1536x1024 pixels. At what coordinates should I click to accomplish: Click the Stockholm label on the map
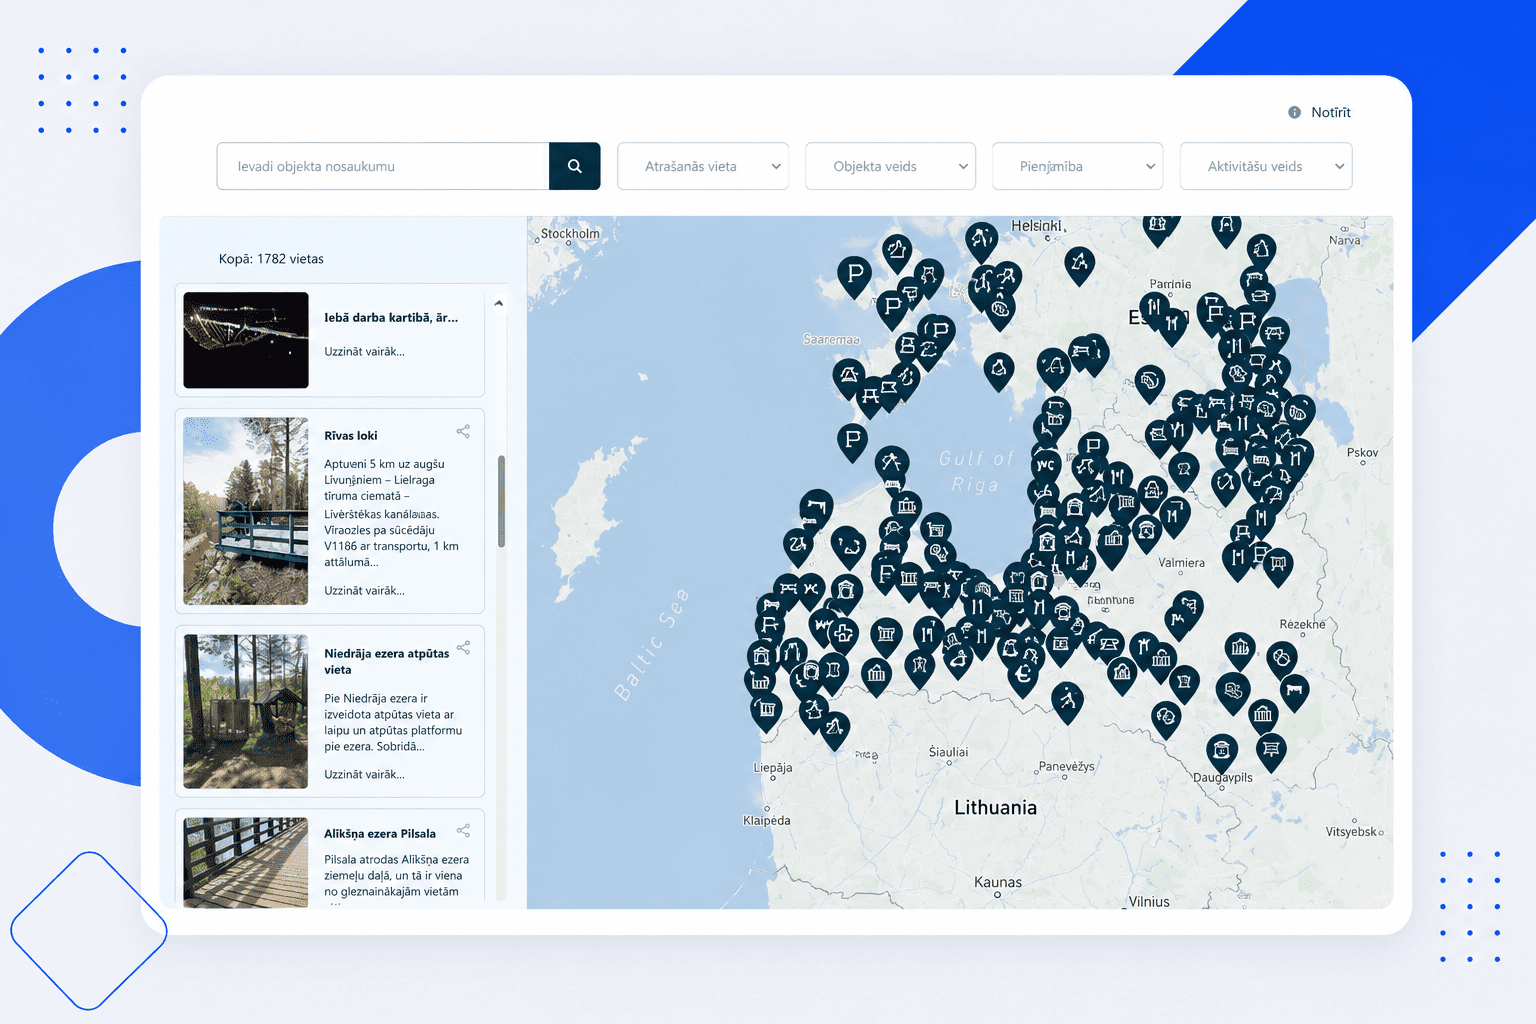[570, 233]
